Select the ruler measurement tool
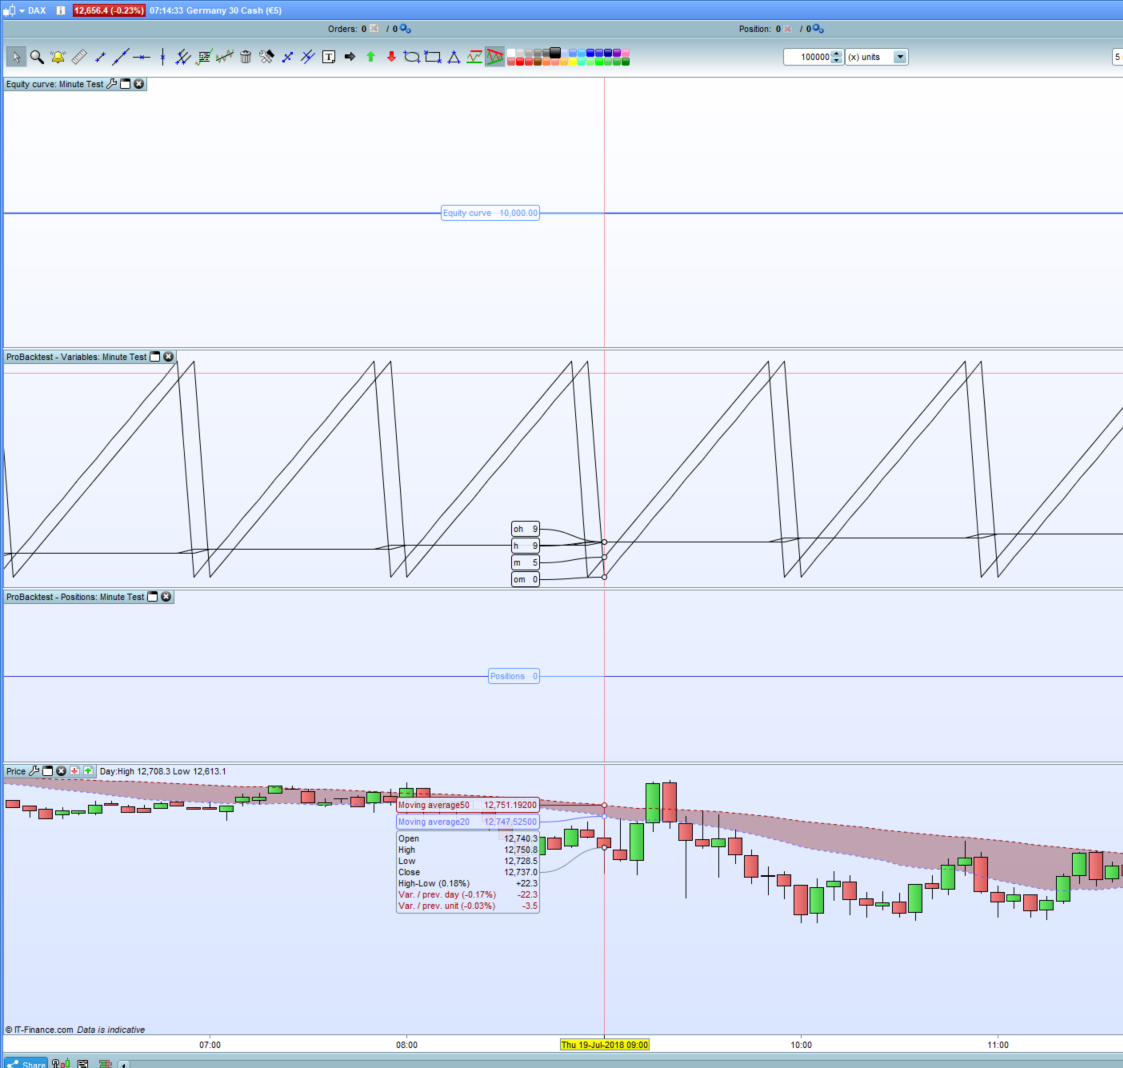This screenshot has height=1068, width=1123. tap(79, 57)
